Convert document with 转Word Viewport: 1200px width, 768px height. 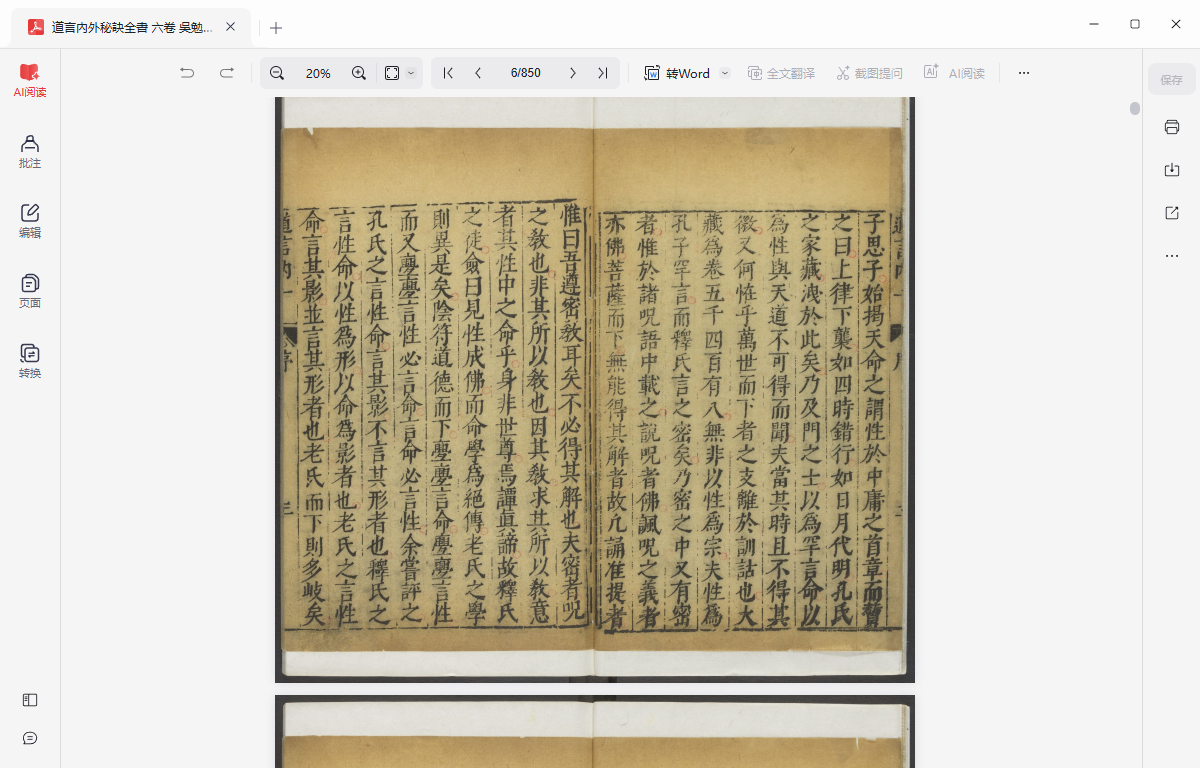click(x=677, y=73)
